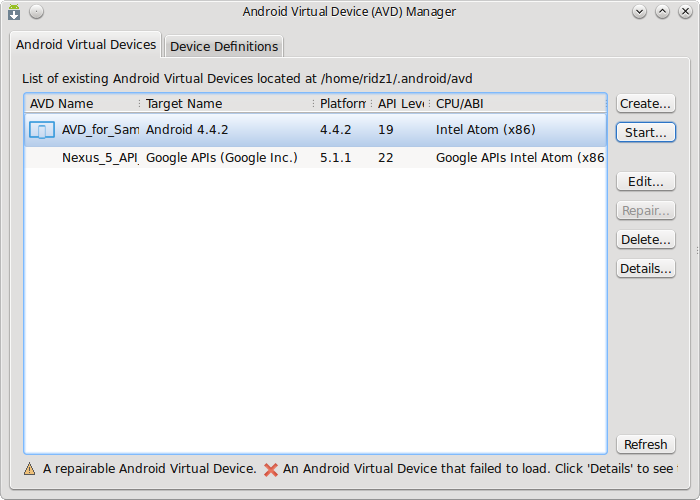The image size is (700, 500).
Task: Sort the list by AVD Name column
Action: coord(80,103)
